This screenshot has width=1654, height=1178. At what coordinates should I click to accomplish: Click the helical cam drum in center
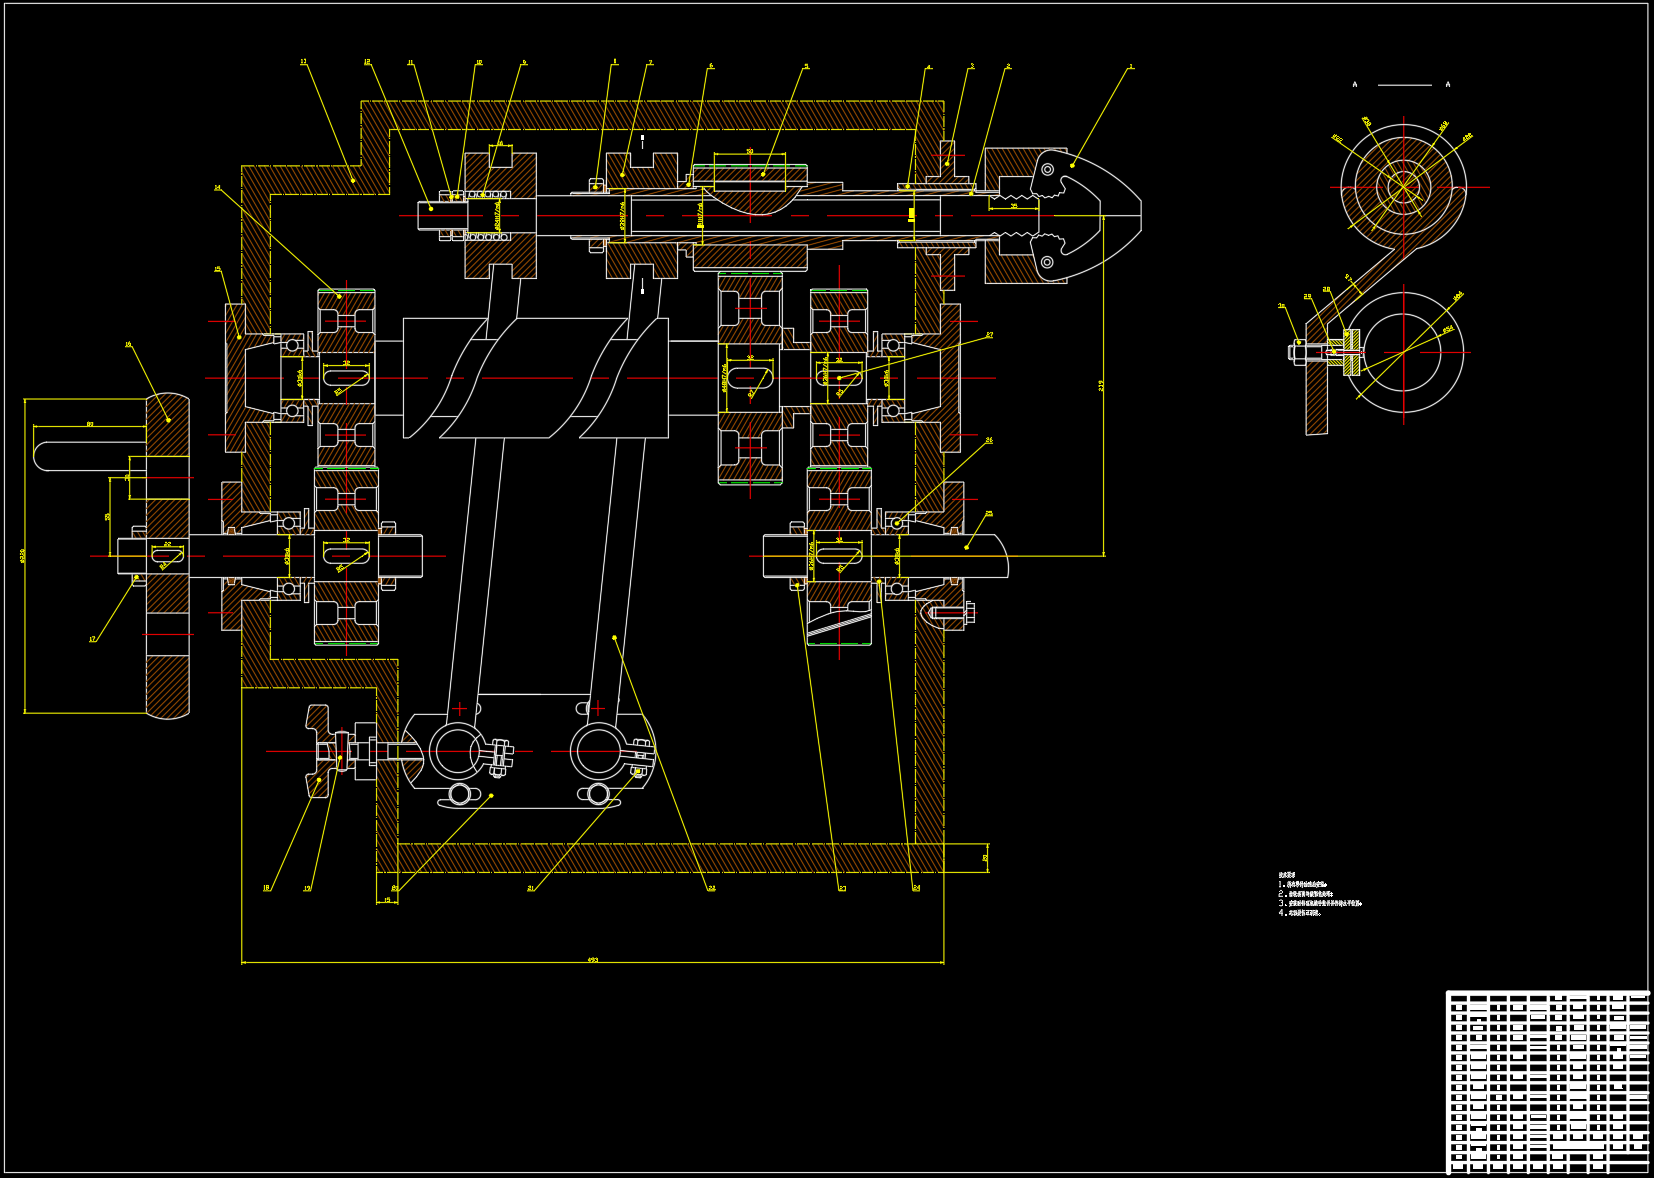click(x=535, y=378)
